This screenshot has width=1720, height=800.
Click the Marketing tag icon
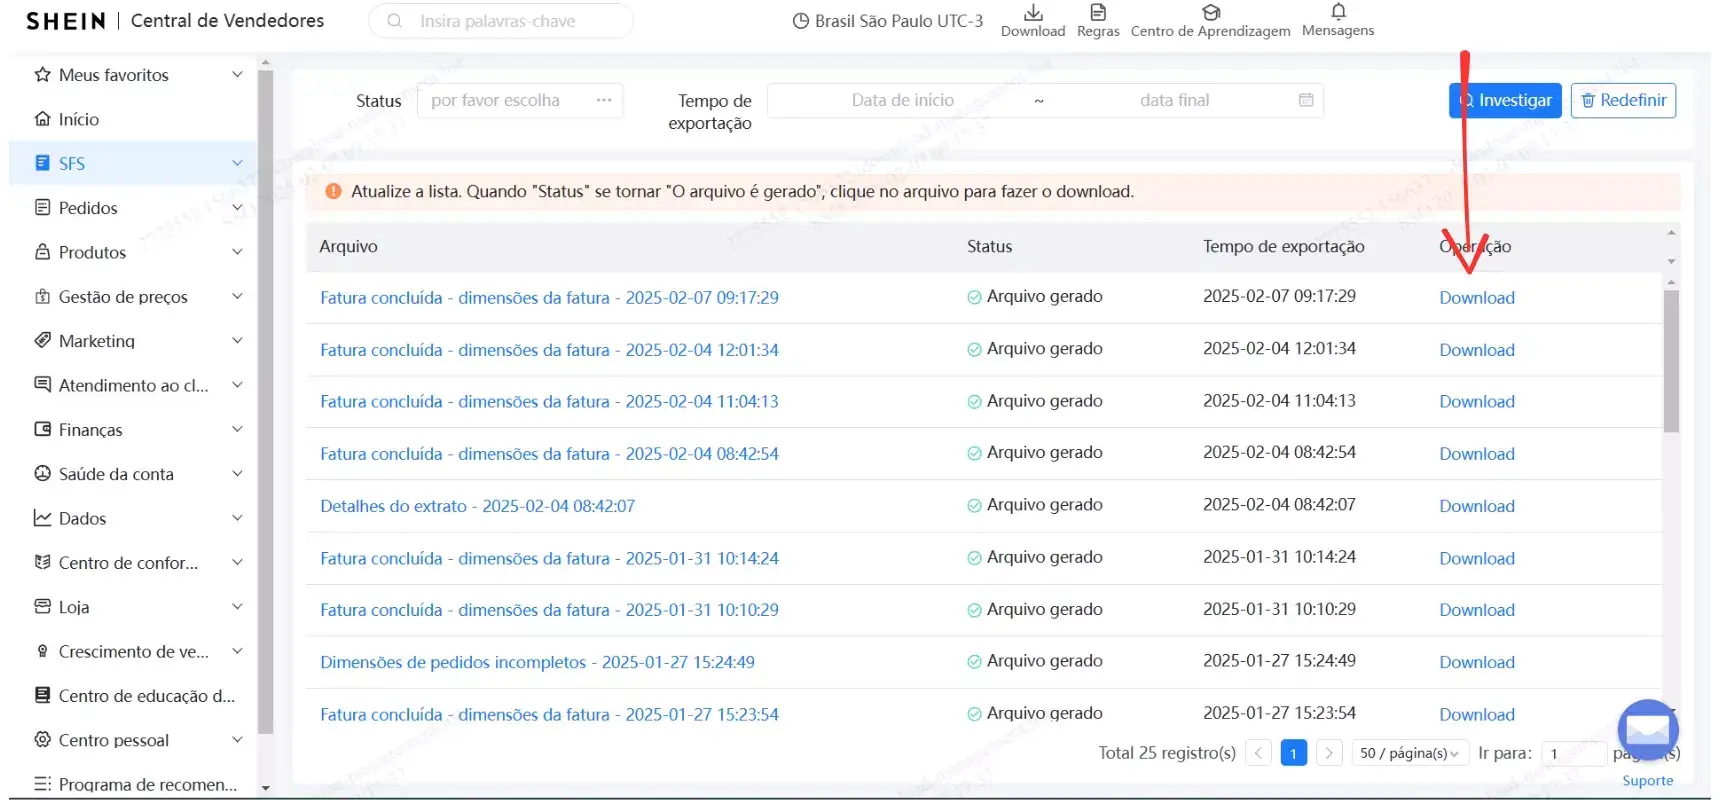point(42,340)
